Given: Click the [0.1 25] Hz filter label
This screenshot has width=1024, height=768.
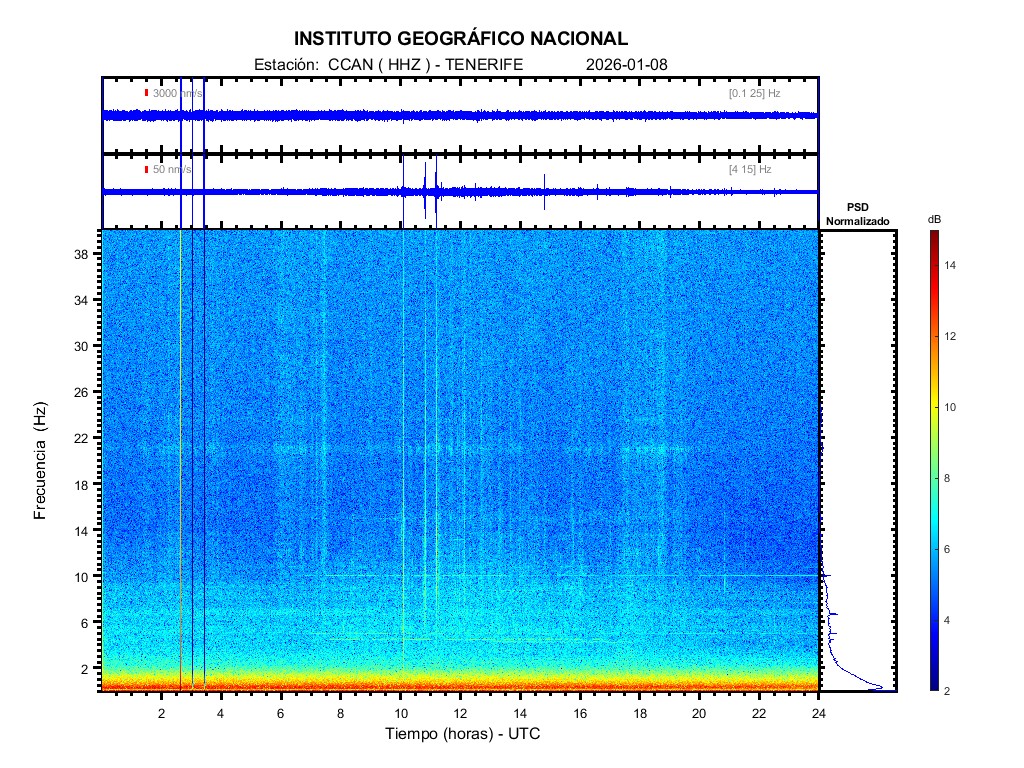Looking at the screenshot, I should click(755, 93).
